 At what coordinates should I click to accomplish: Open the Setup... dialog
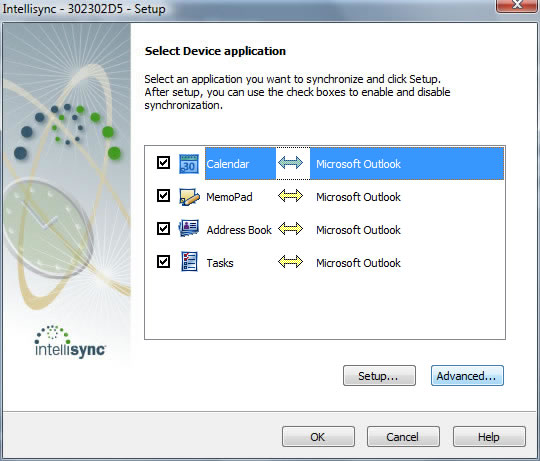pos(379,376)
